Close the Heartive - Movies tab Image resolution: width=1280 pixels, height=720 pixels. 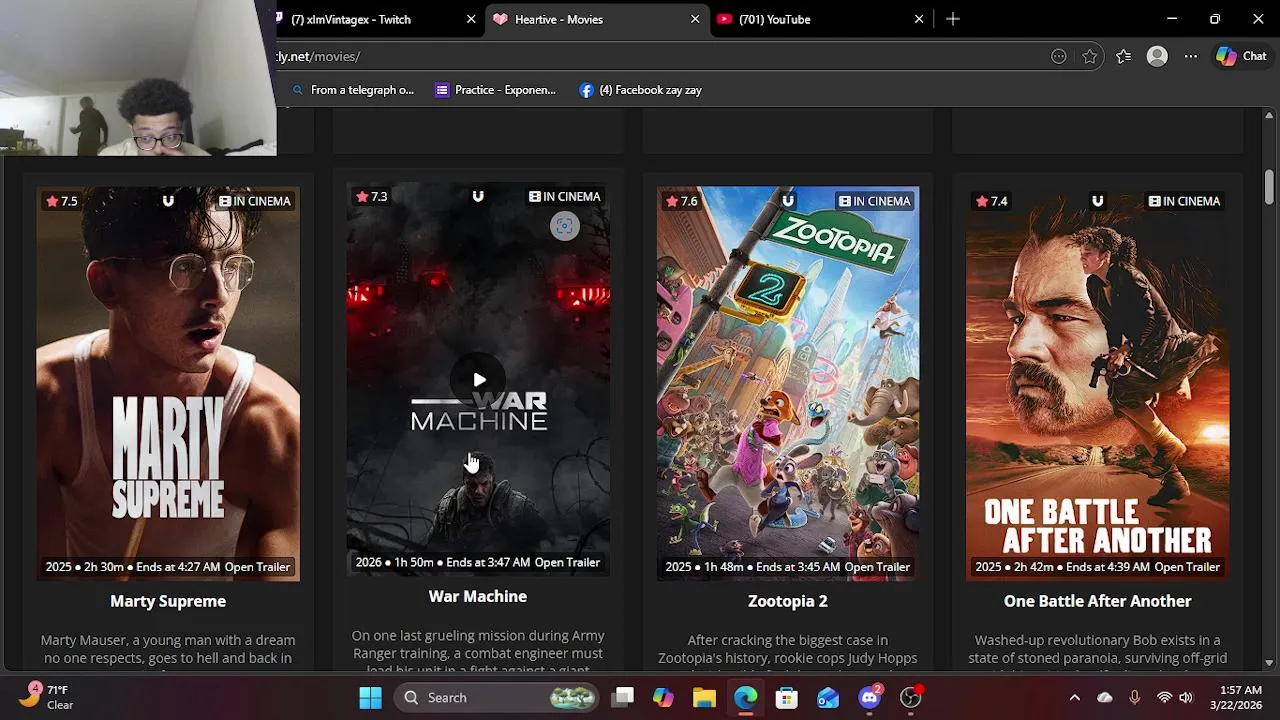[695, 19]
